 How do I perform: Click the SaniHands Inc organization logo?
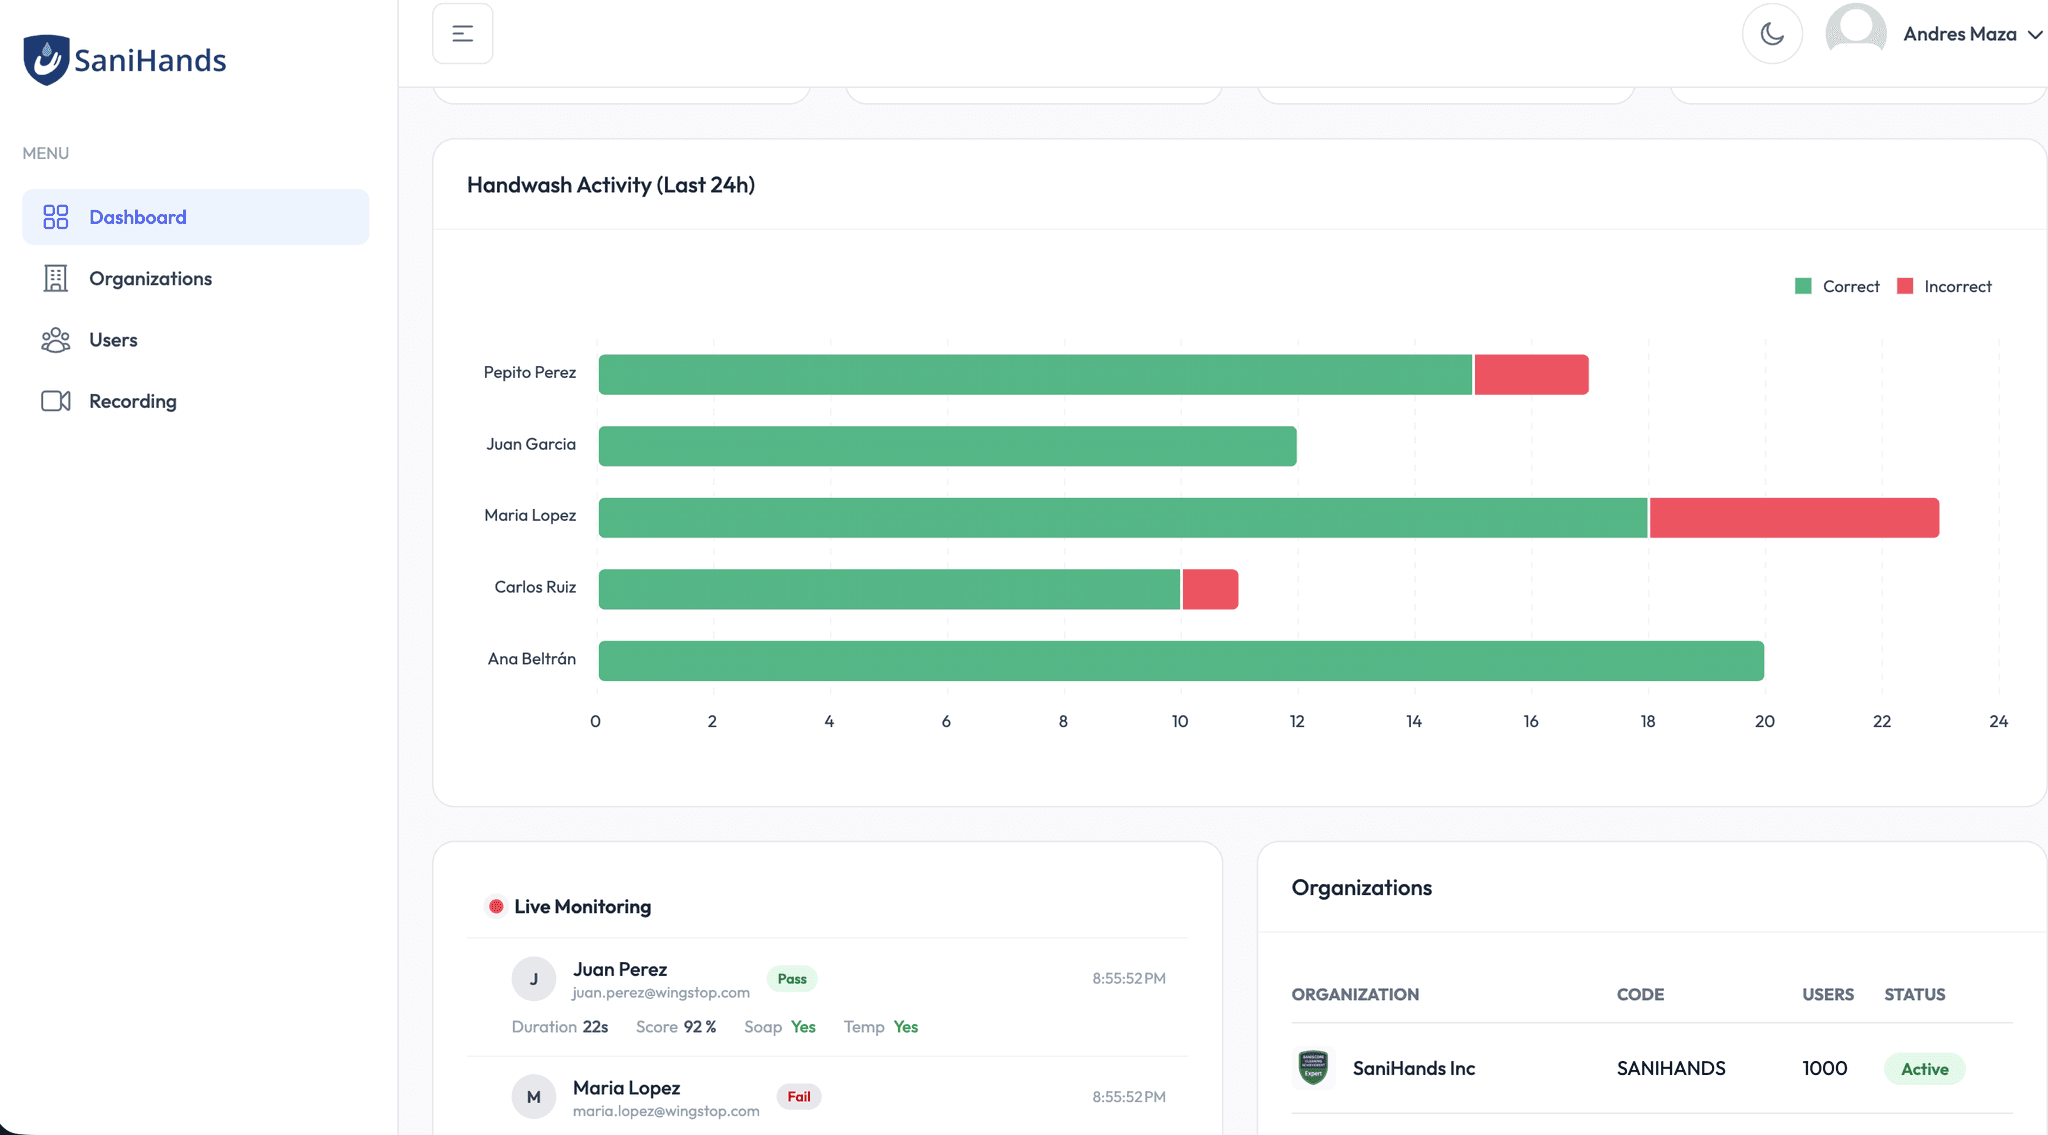(1313, 1068)
